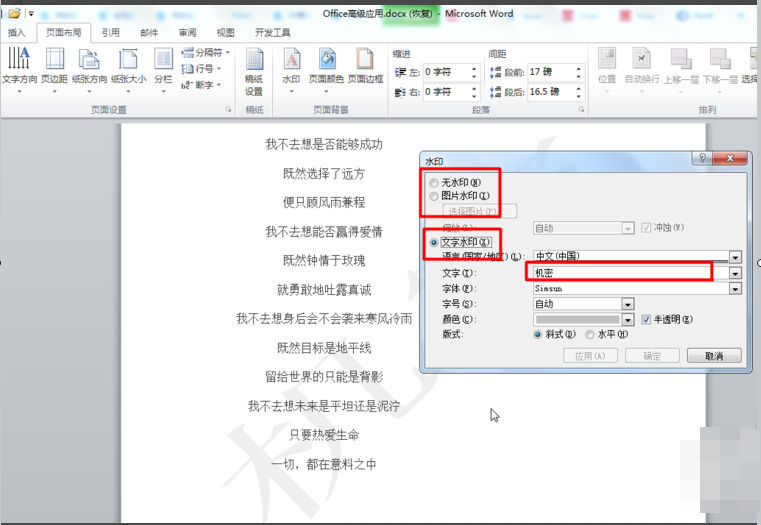Switch to the 引用 tab
761x525 pixels.
click(111, 33)
